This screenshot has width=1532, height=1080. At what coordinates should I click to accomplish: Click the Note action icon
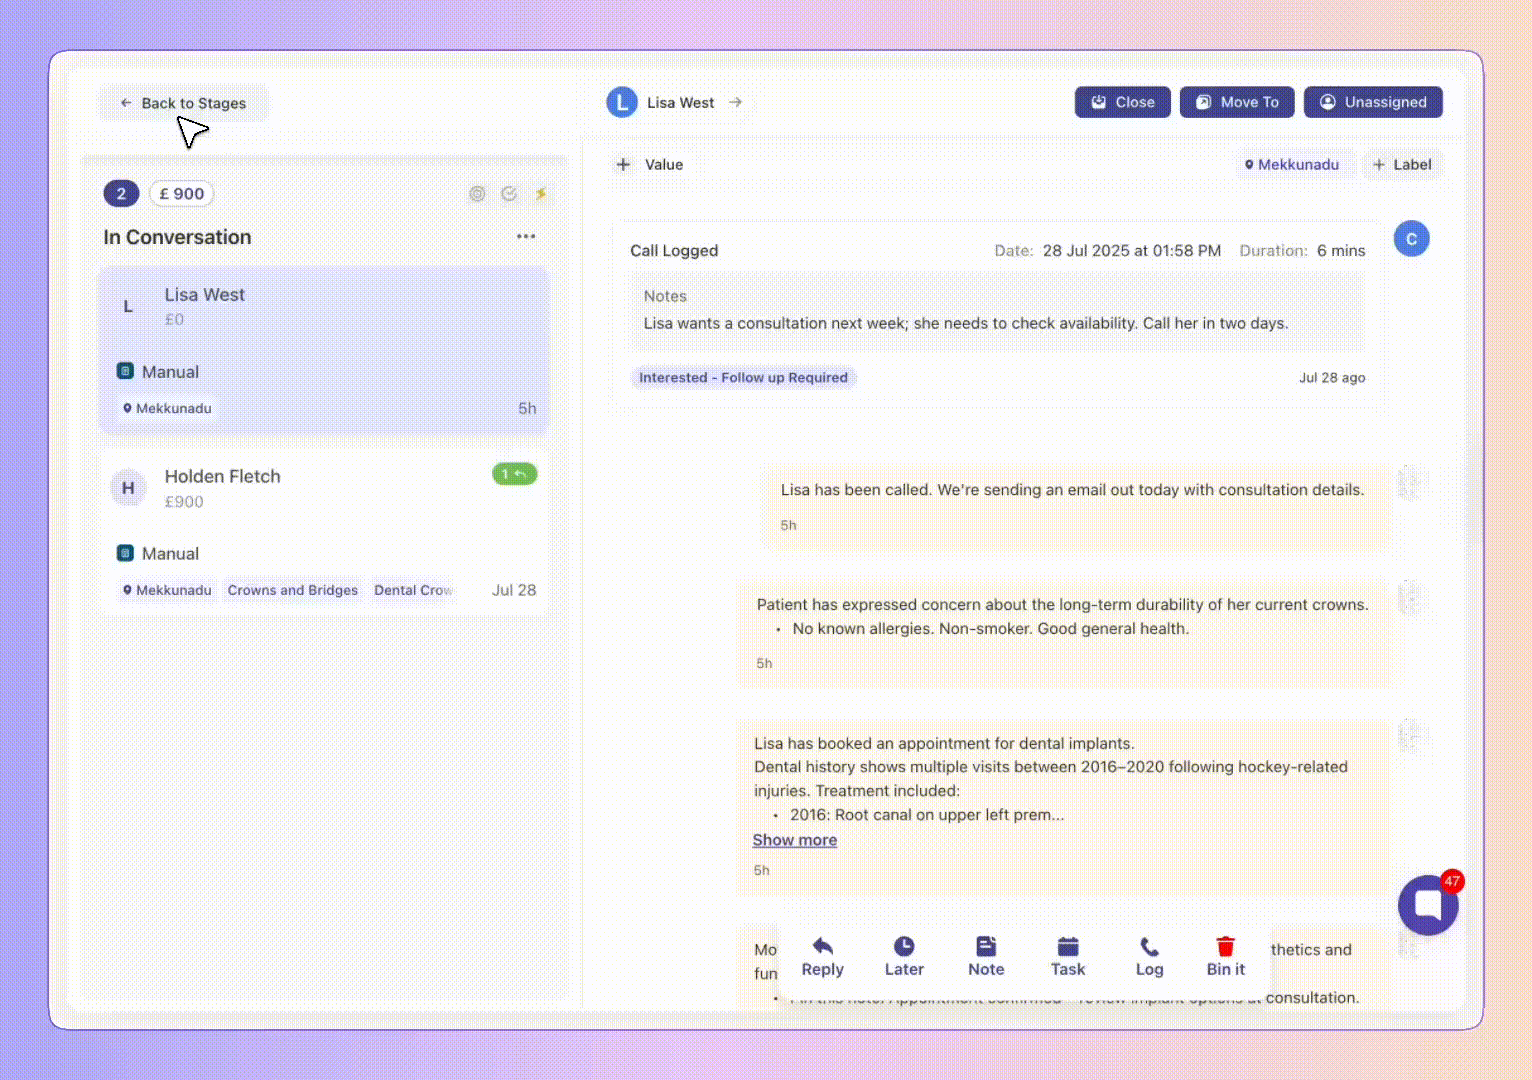pyautogui.click(x=986, y=946)
